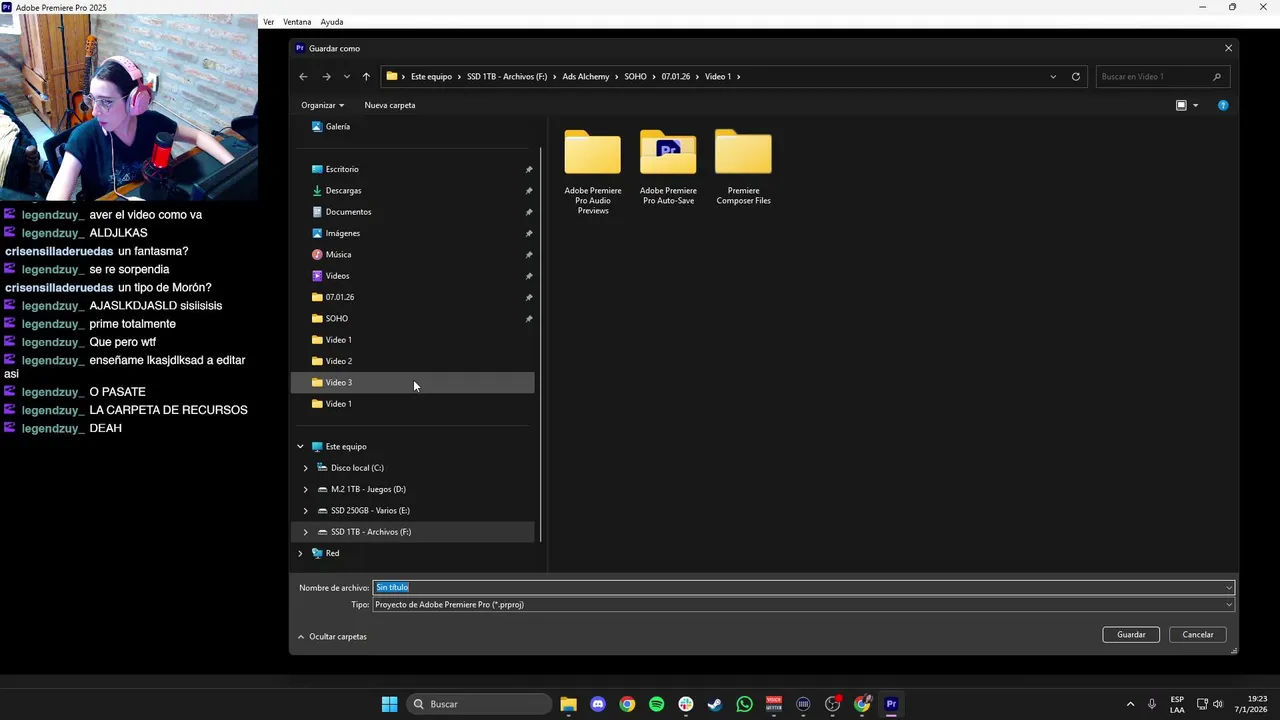
Task: Click Ocultar carpetas toggle
Action: tap(332, 636)
